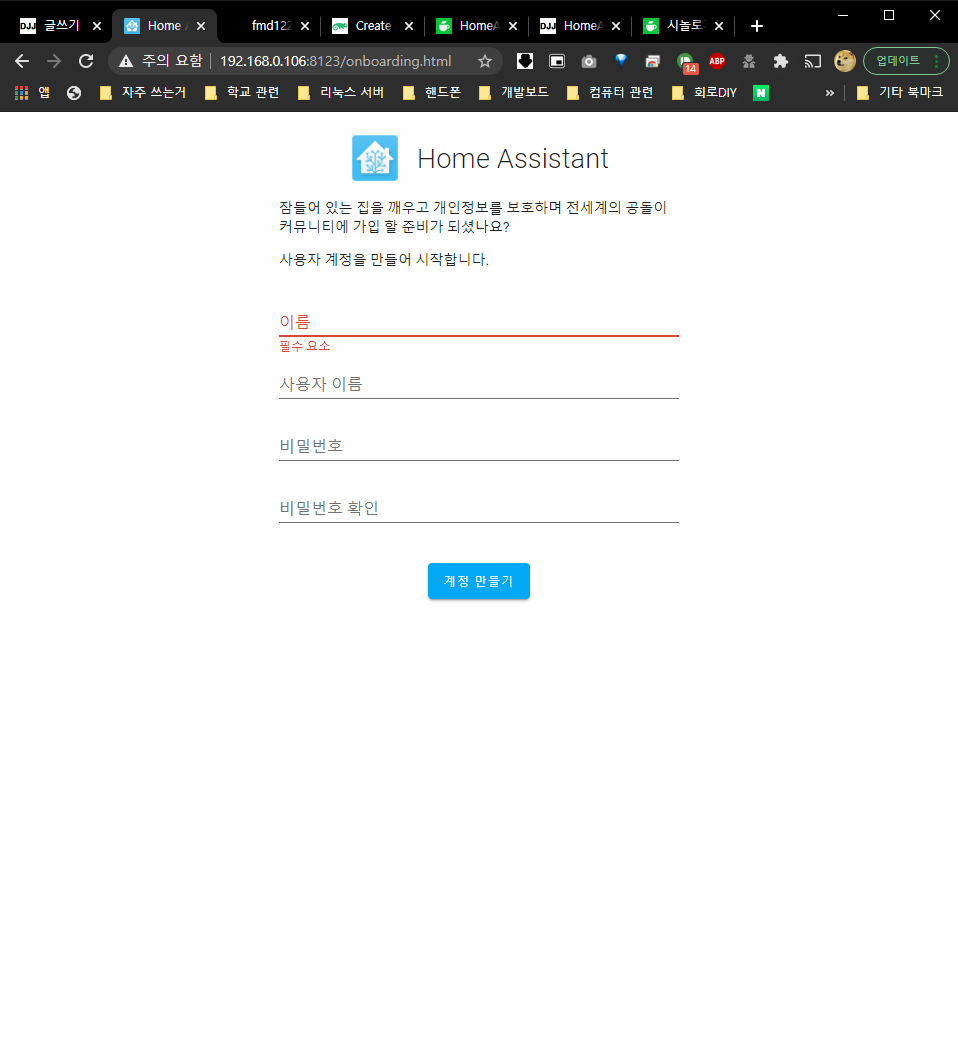
Task: Click the 이름 name input field
Action: pos(479,322)
